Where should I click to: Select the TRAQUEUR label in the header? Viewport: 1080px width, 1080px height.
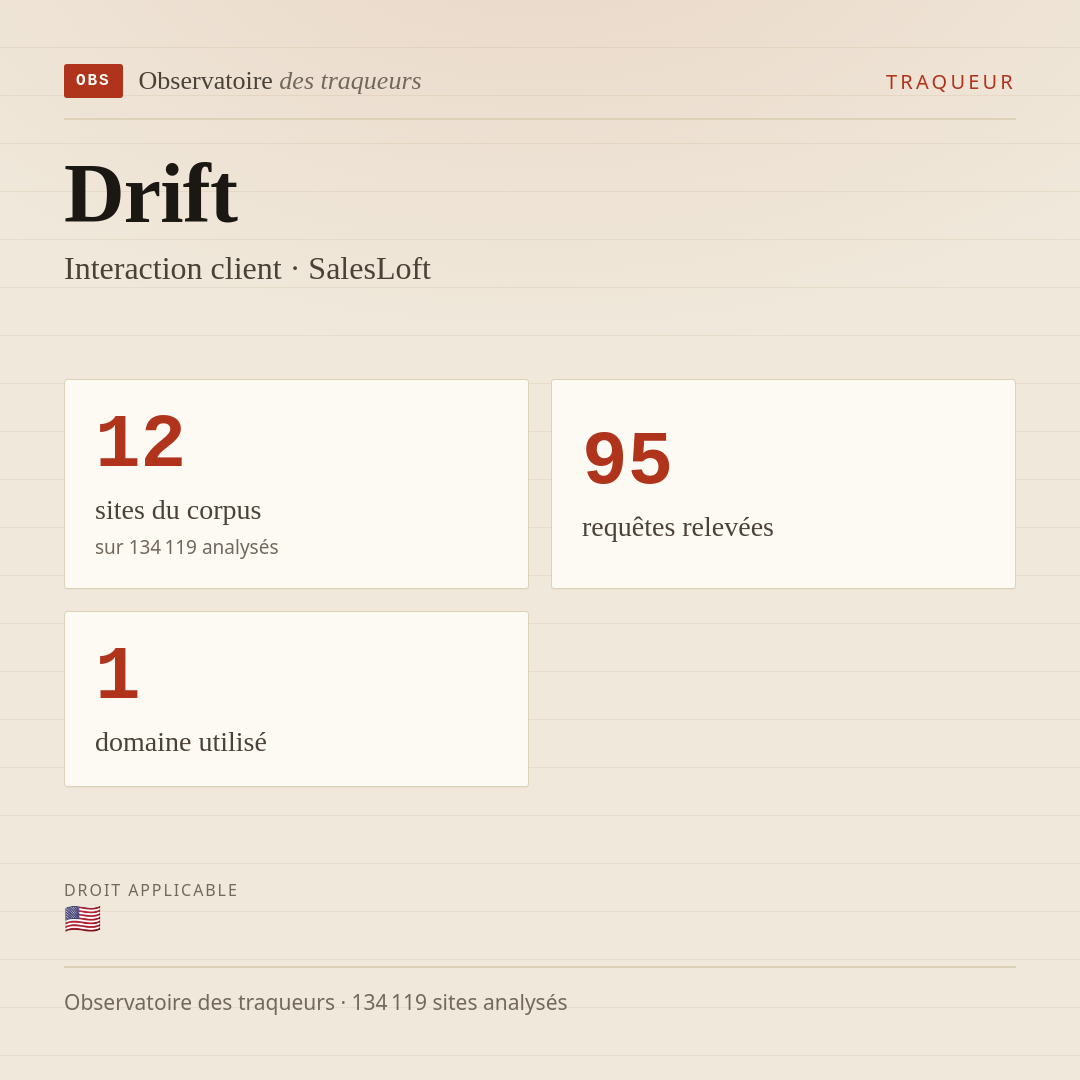point(950,82)
